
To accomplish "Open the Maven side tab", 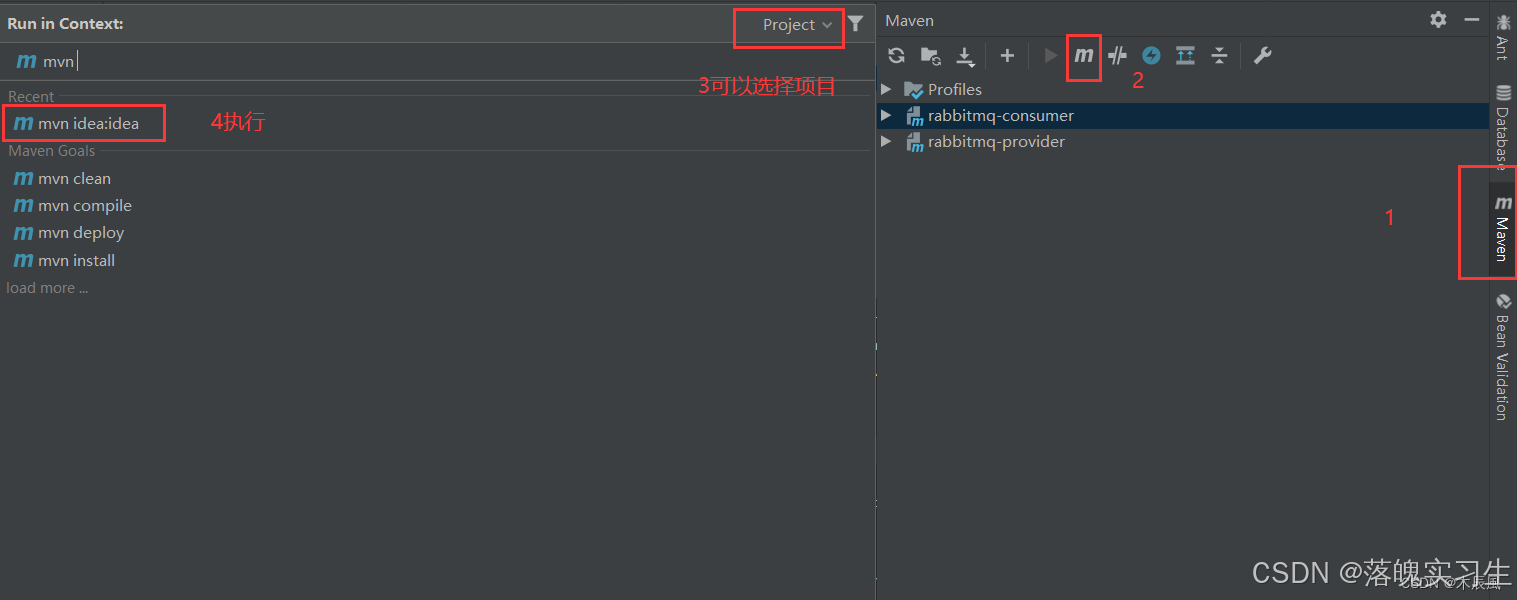I will (x=1502, y=229).
